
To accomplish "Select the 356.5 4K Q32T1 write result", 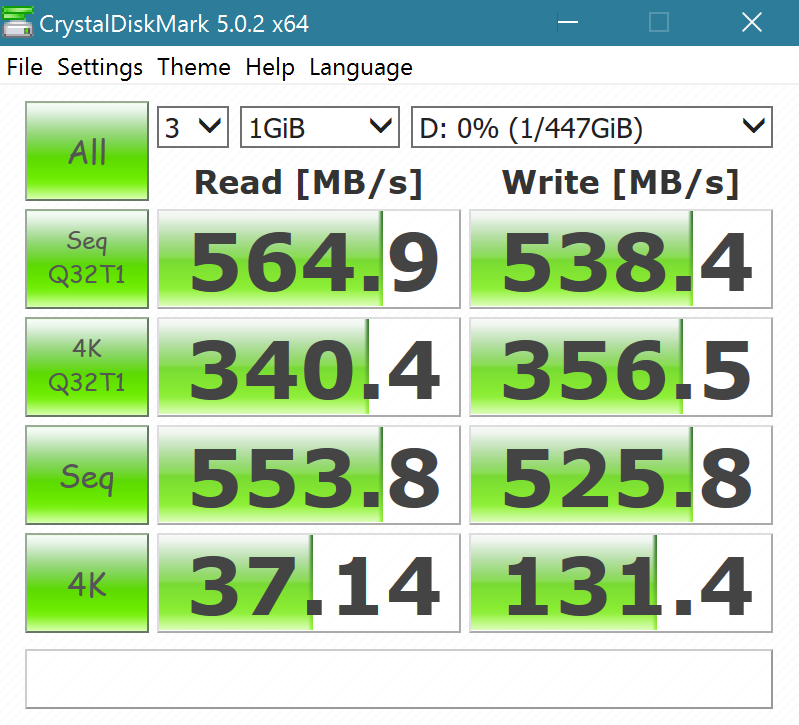I will [621, 367].
